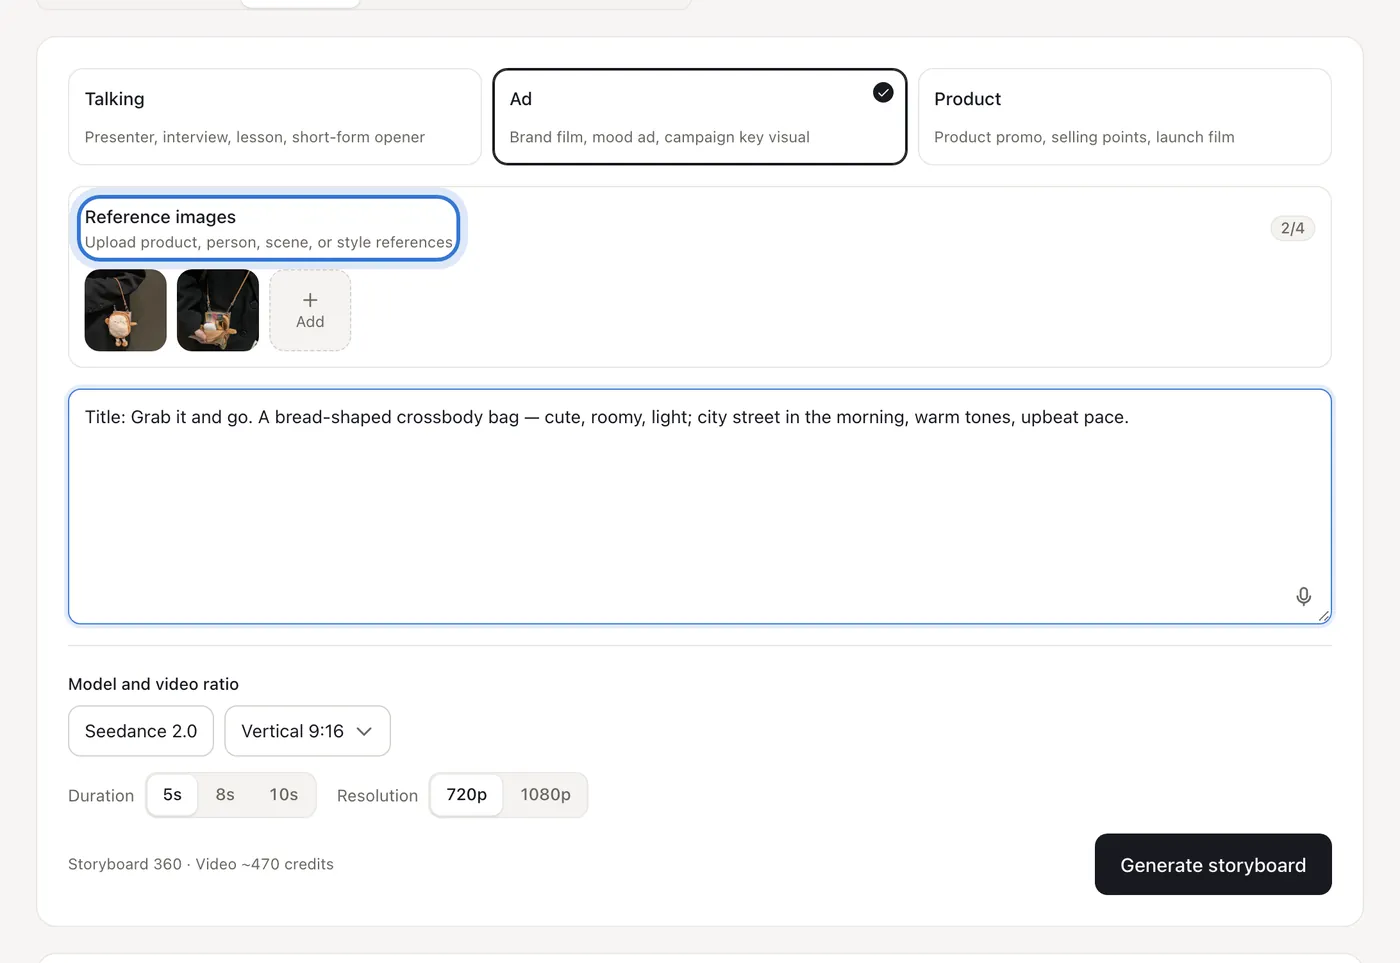Screen dimensions: 1400x963
Task: Select the Talking video type card
Action: click(x=275, y=117)
